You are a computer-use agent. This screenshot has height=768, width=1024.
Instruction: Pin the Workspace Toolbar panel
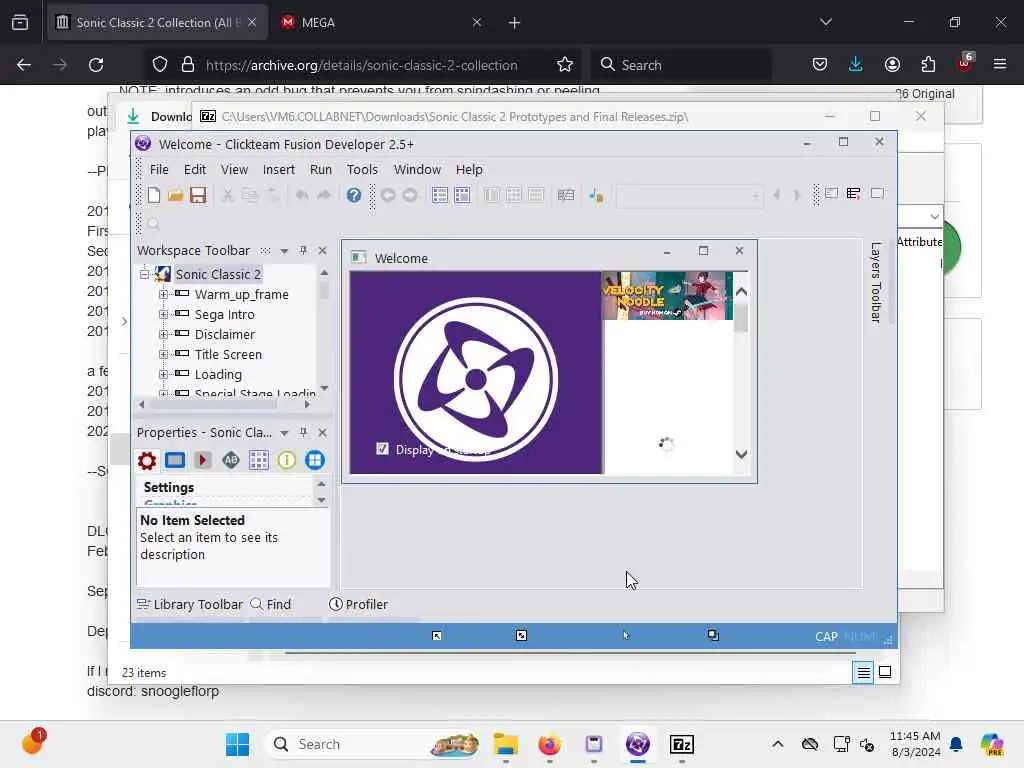303,250
